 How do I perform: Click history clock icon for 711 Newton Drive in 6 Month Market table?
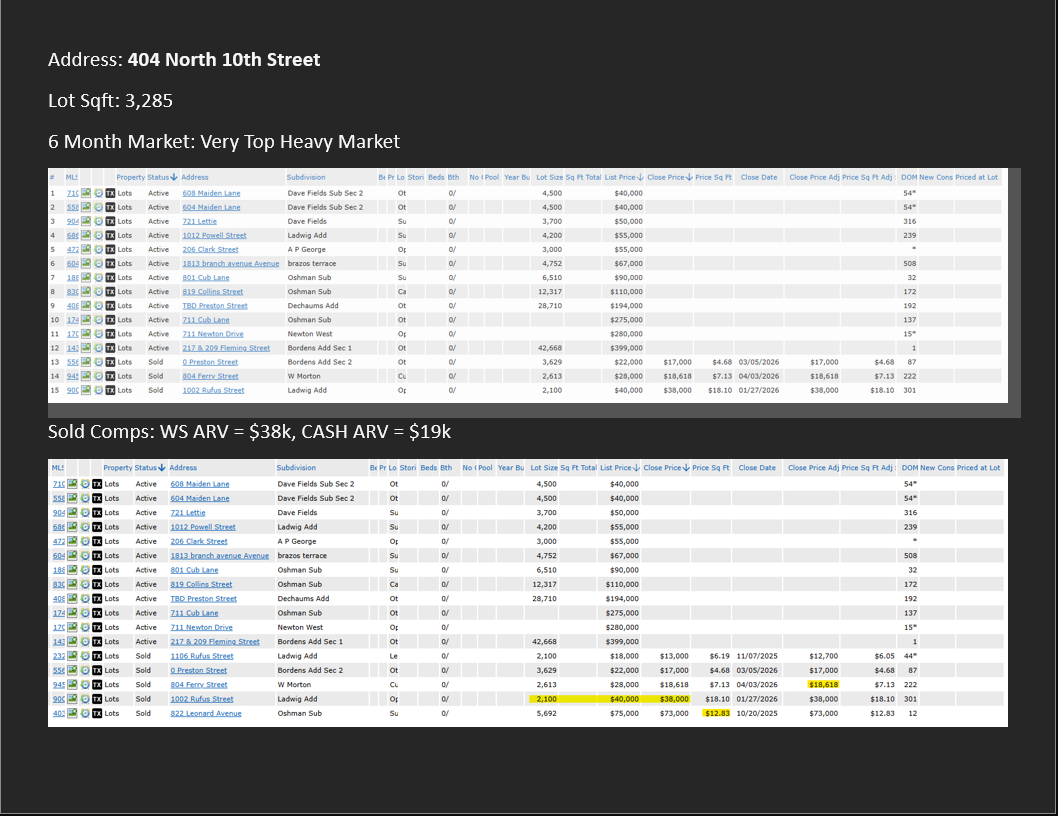(x=99, y=334)
